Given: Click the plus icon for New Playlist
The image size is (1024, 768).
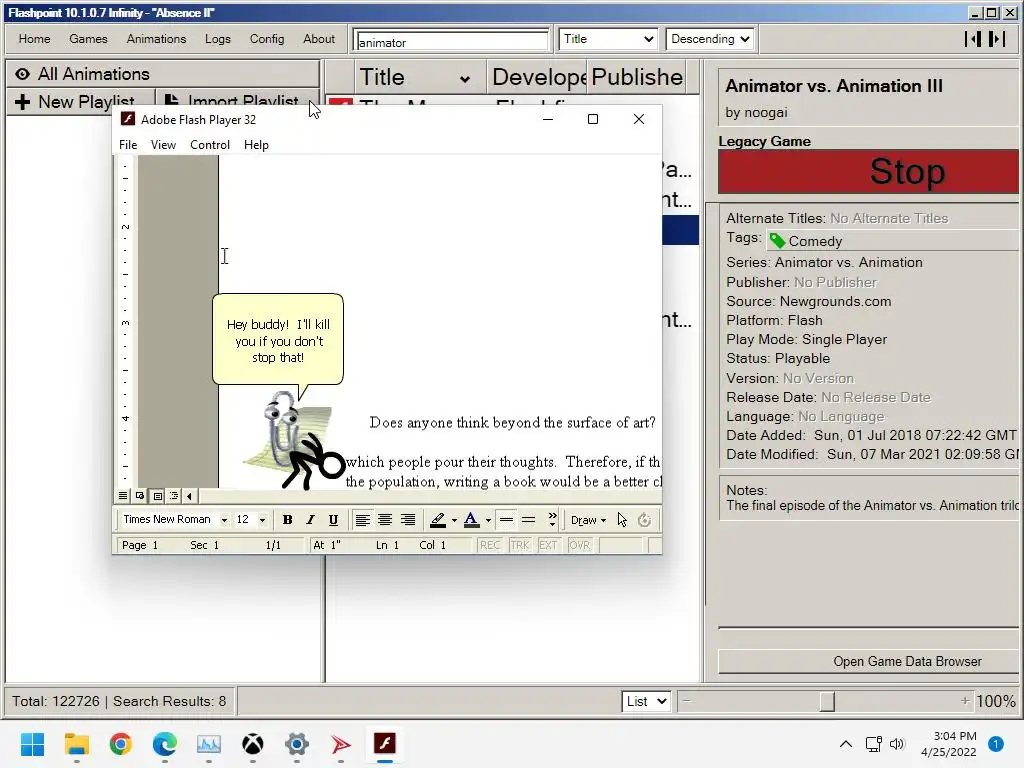Looking at the screenshot, I should pyautogui.click(x=22, y=102).
